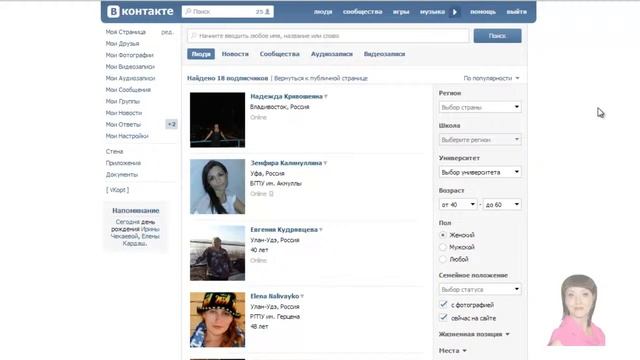Click the person icon in header search box
This screenshot has height=360, width=640.
tap(267, 12)
